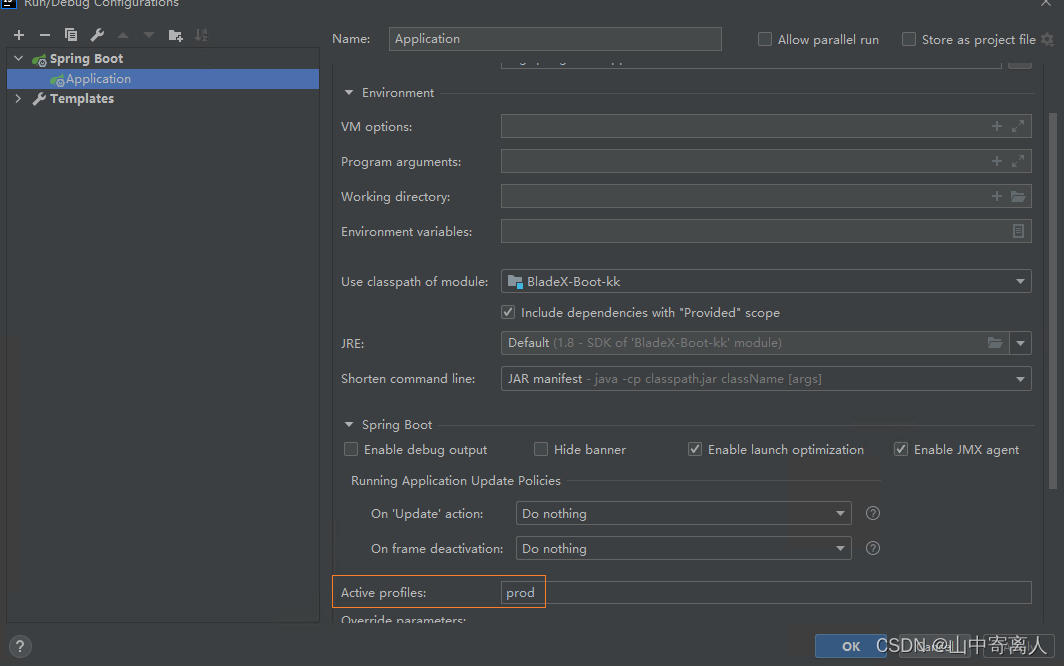
Task: Browse for a working directory
Action: pyautogui.click(x=1018, y=196)
